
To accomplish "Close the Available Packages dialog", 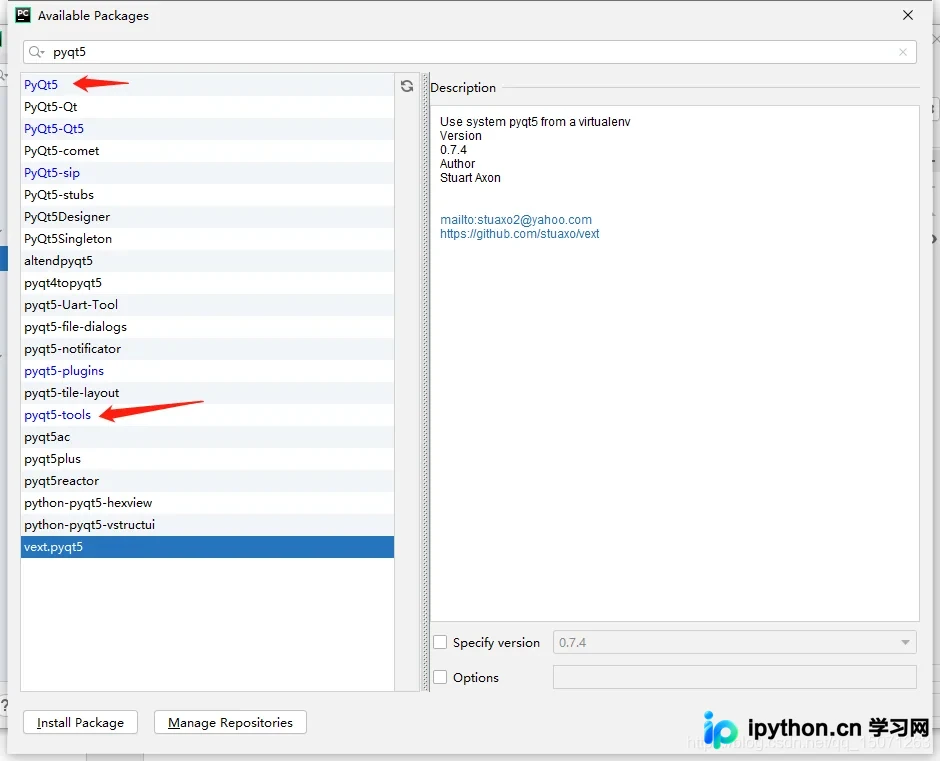I will click(908, 15).
